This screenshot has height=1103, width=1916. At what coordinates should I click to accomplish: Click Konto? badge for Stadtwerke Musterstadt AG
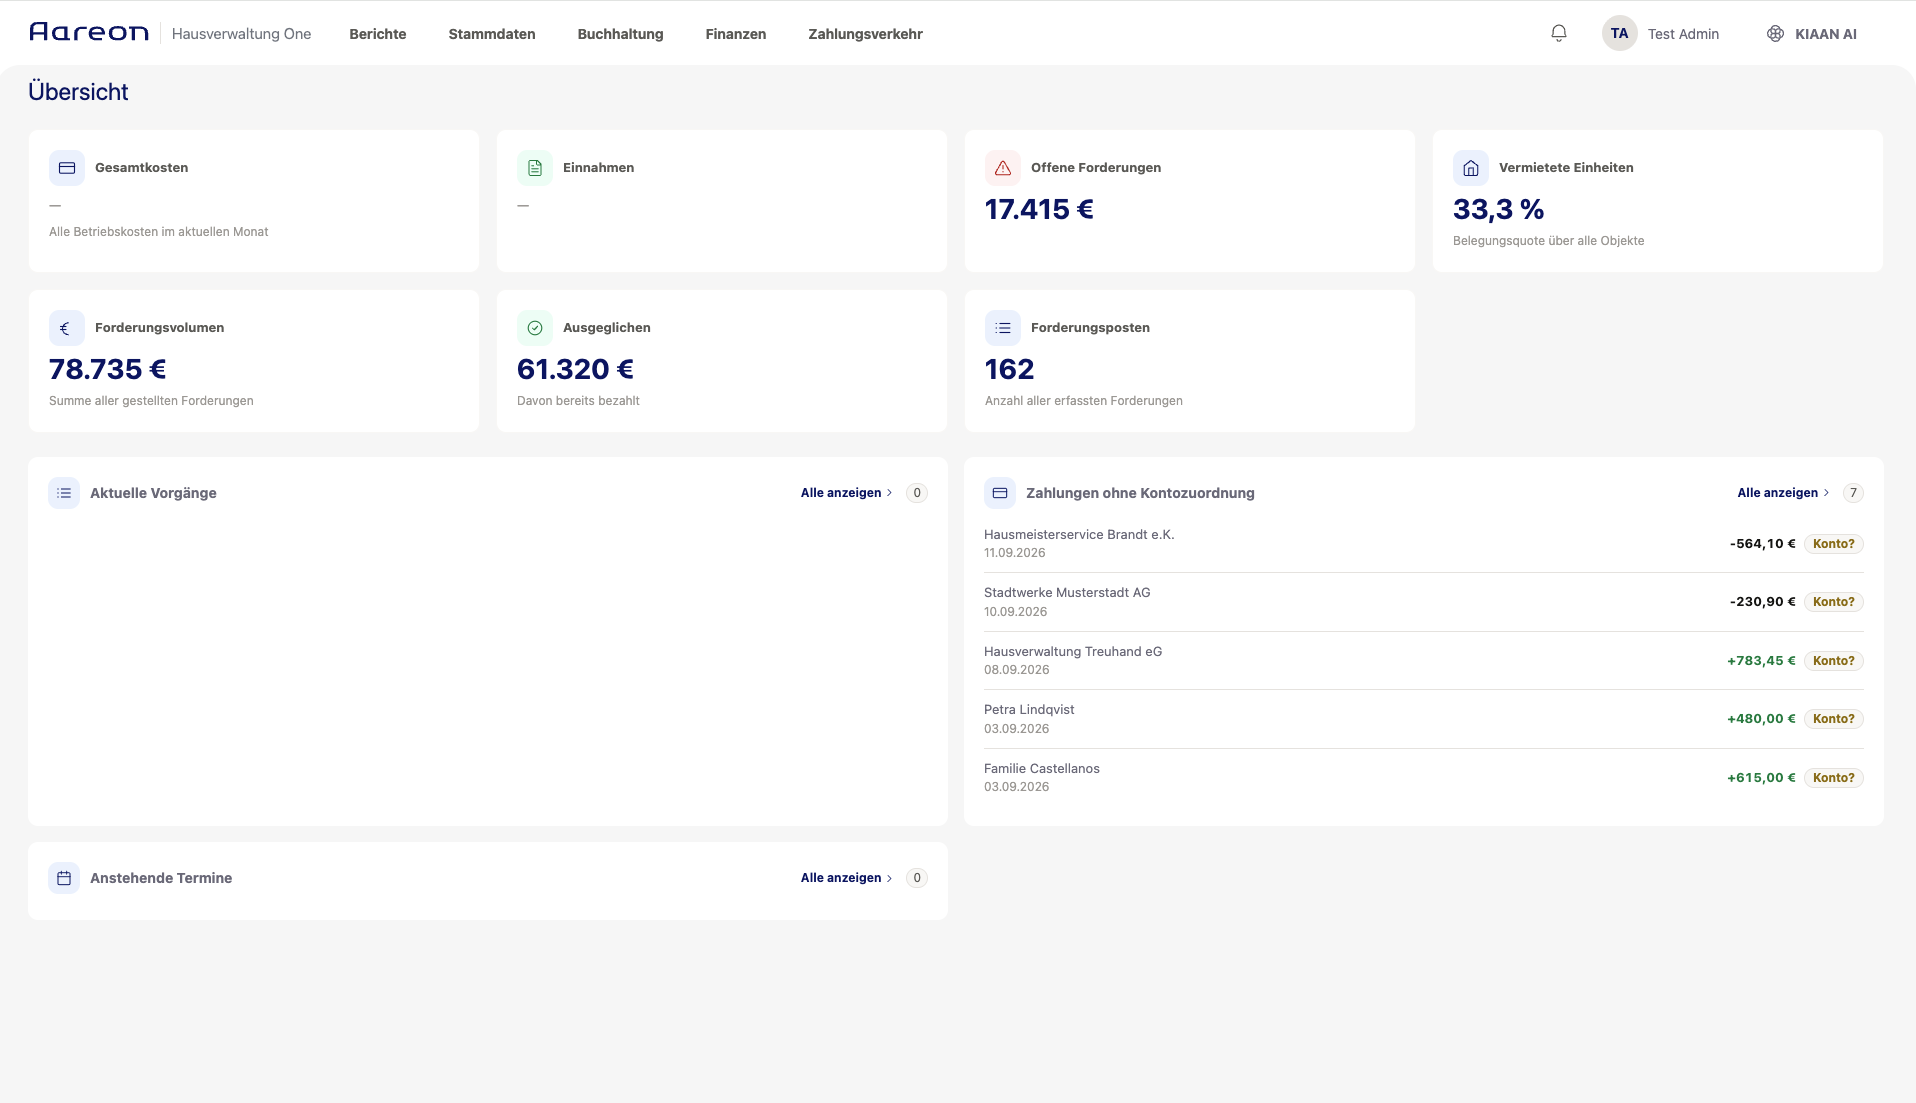pyautogui.click(x=1833, y=602)
